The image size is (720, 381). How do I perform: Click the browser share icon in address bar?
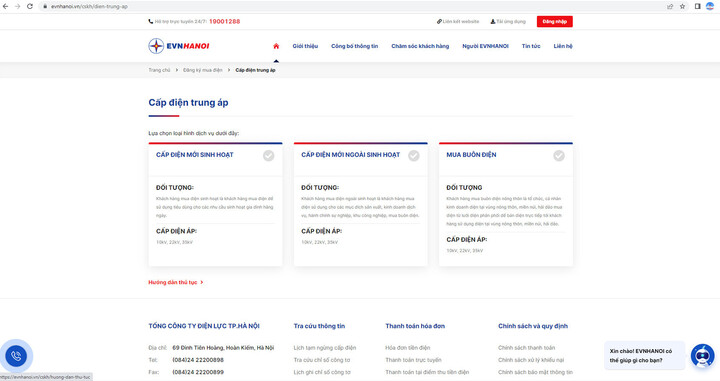[x=670, y=6]
